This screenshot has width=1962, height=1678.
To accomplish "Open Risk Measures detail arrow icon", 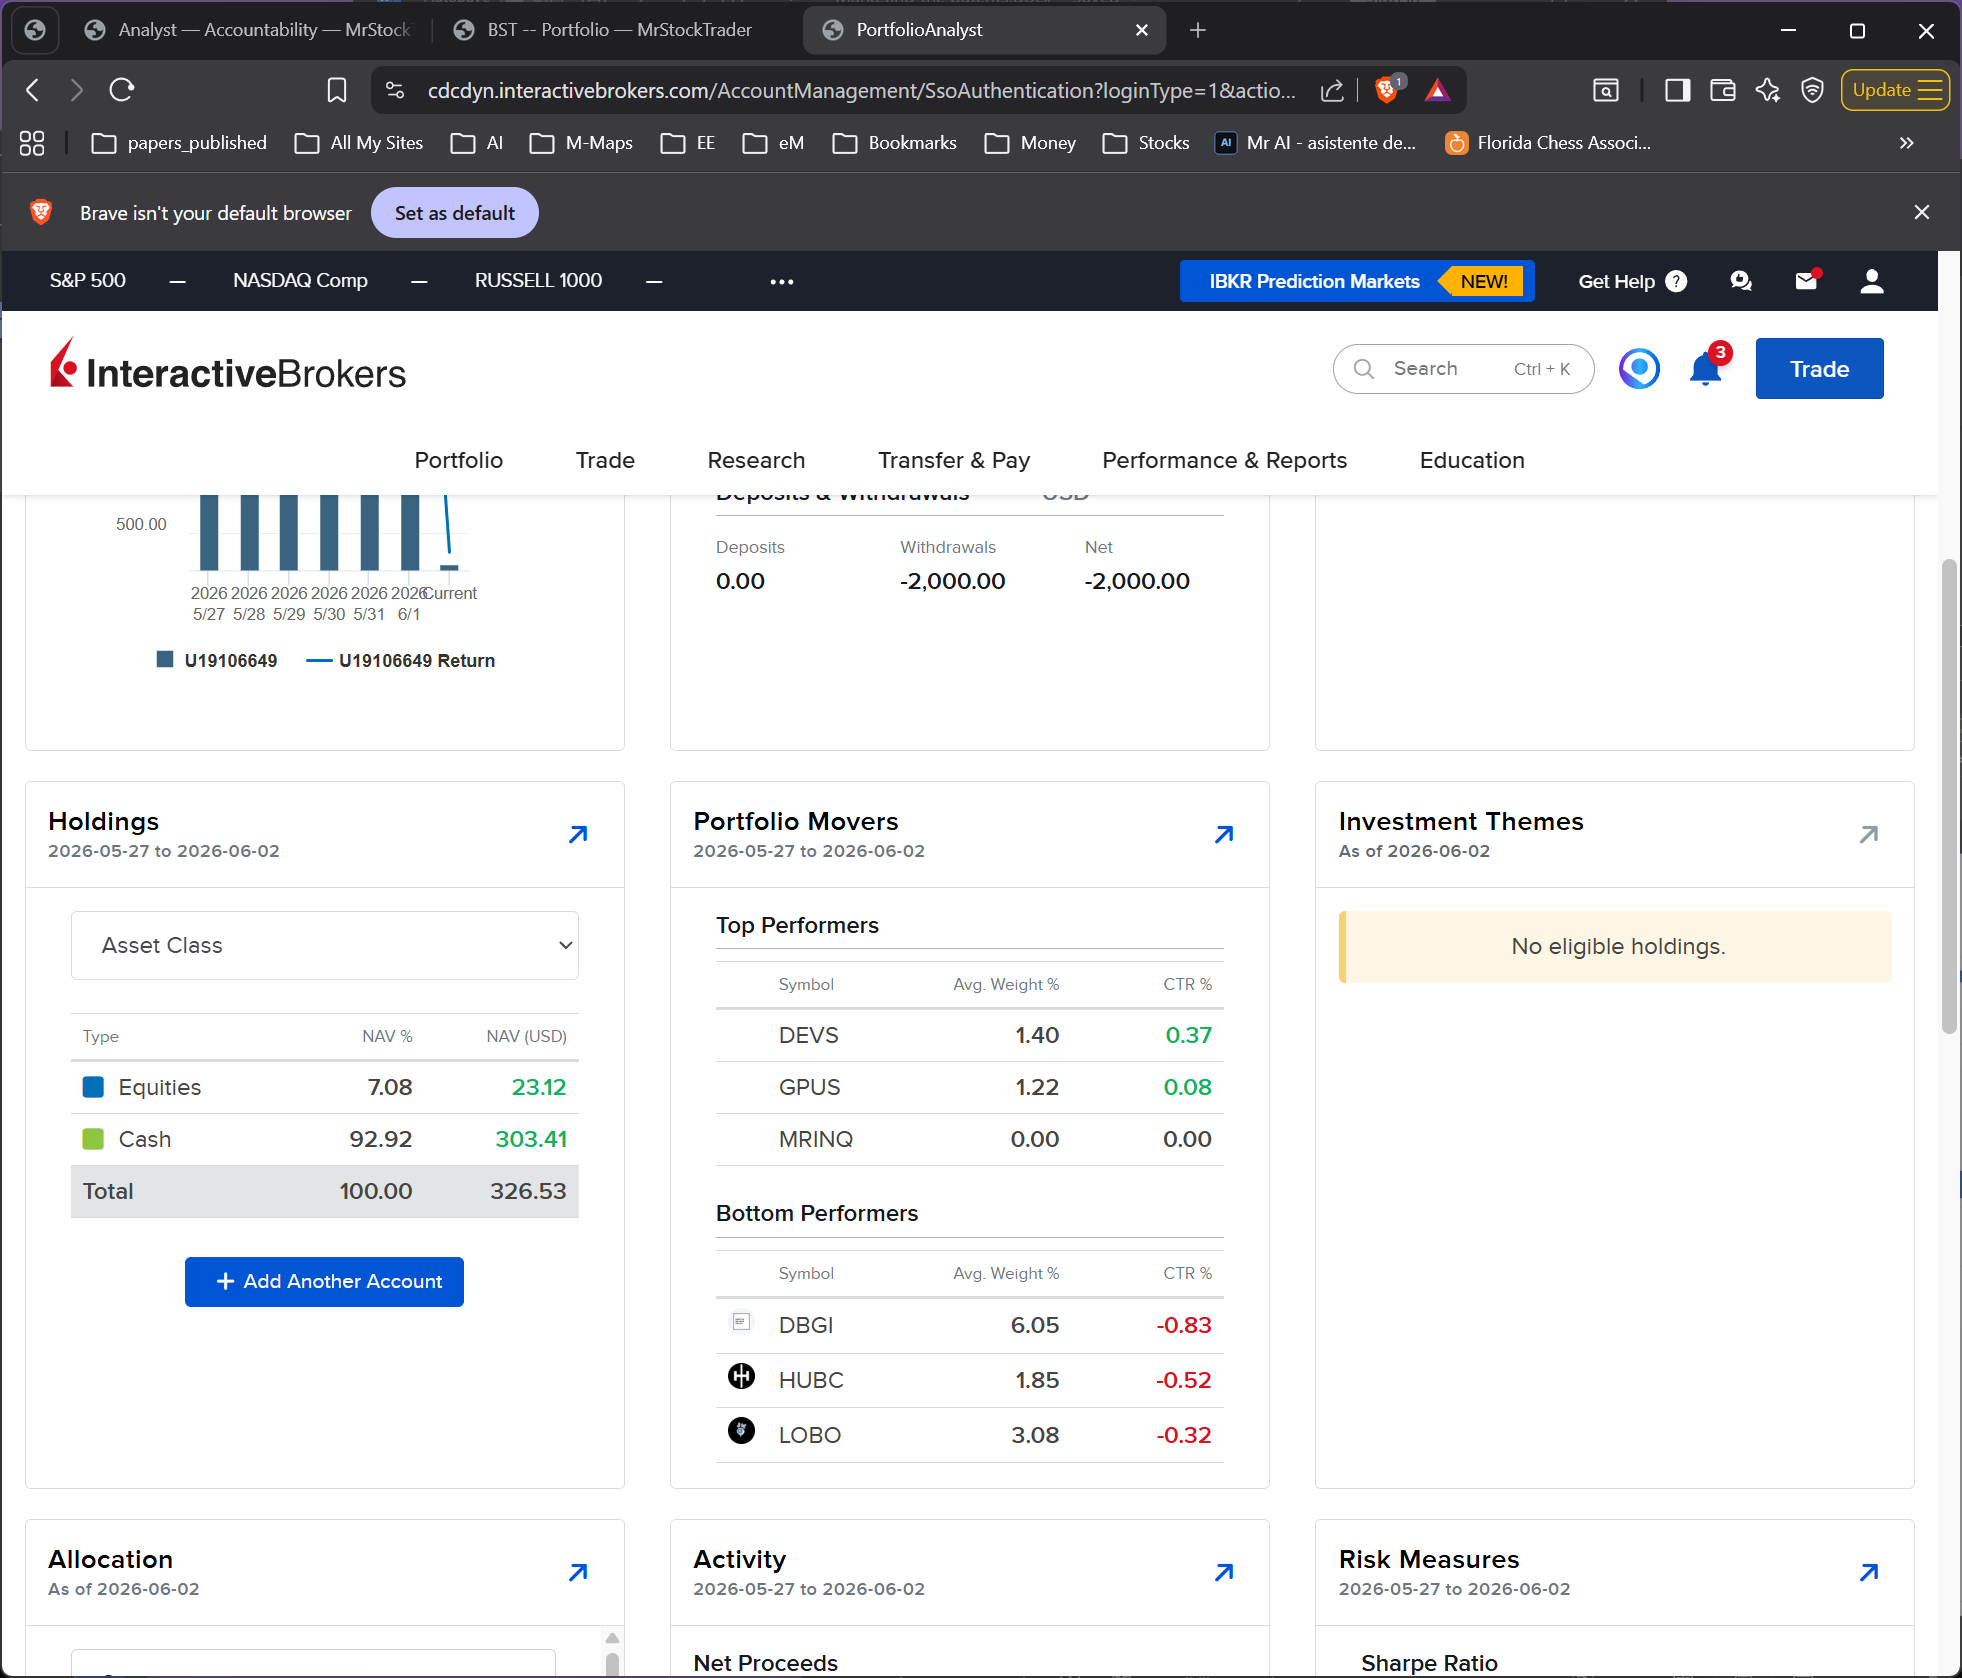I will [x=1869, y=1573].
